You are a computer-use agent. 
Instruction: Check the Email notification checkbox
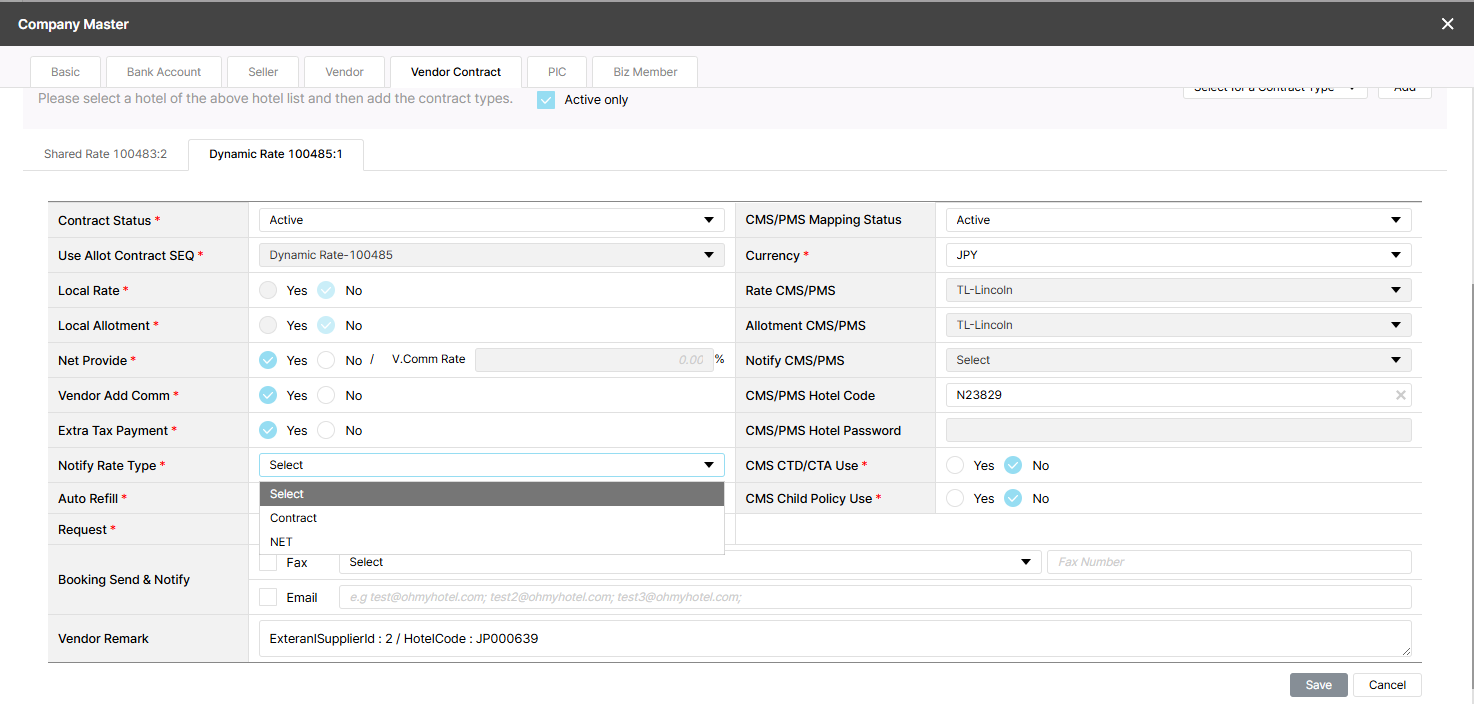click(x=268, y=597)
